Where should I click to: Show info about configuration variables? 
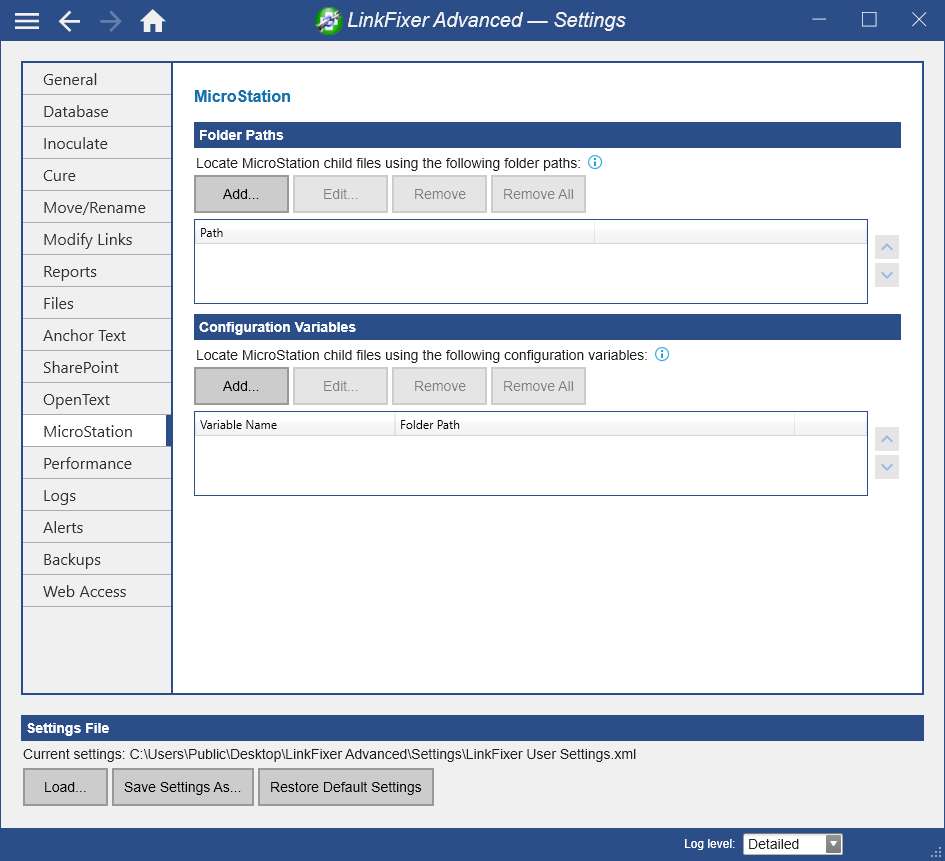pyautogui.click(x=662, y=354)
